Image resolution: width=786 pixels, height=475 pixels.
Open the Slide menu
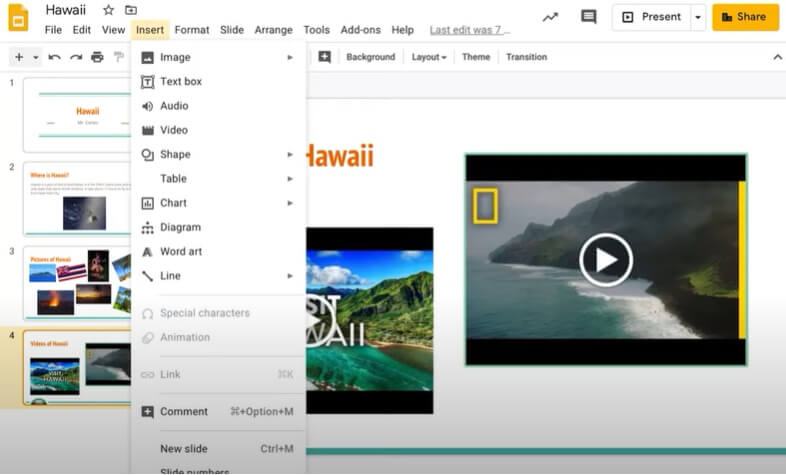click(x=232, y=30)
